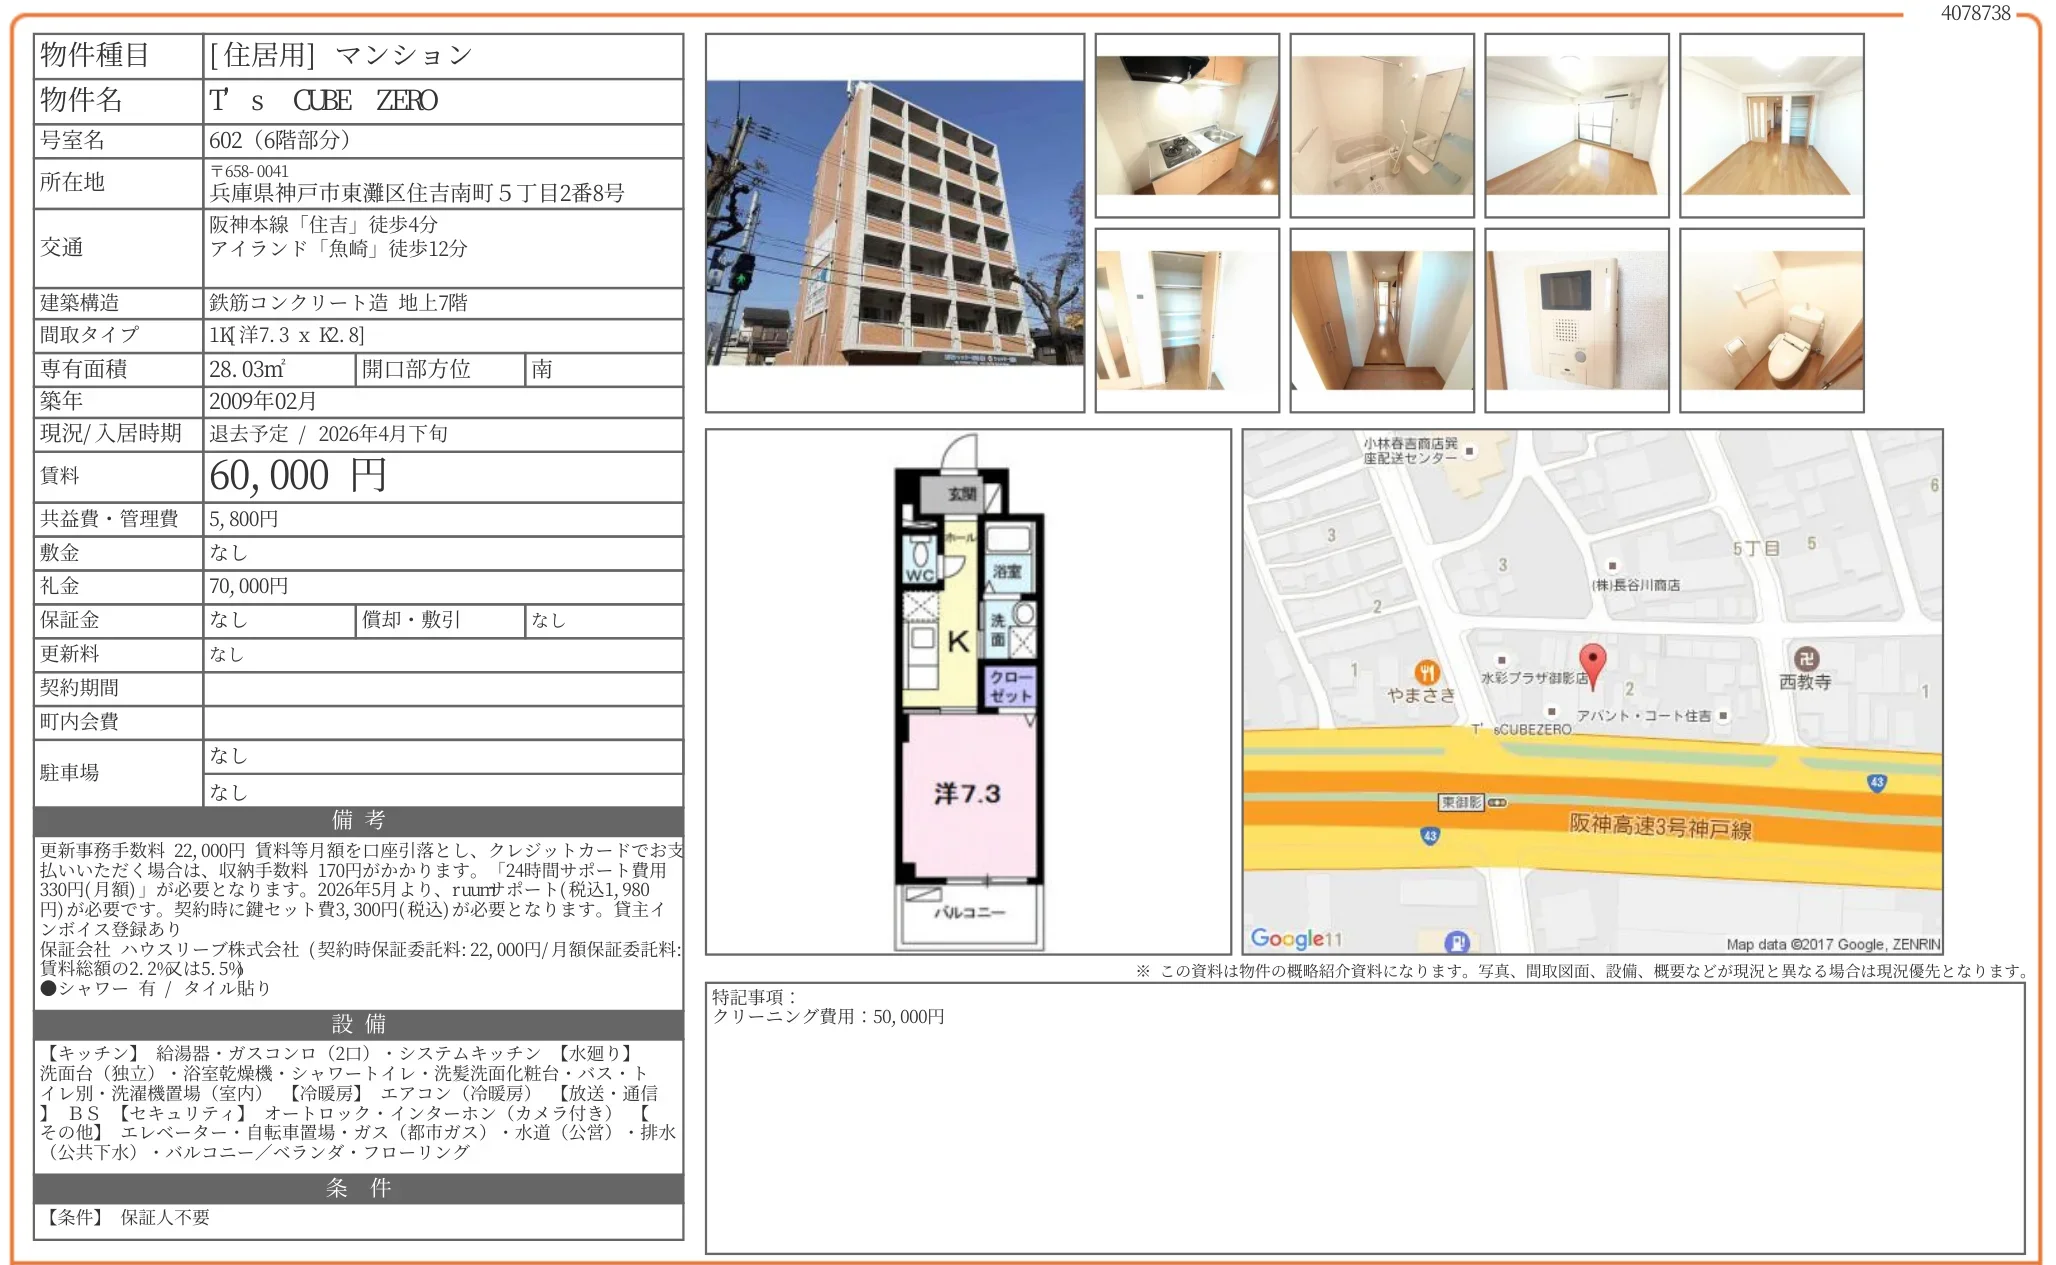Screen dimensions: 2056x1265
Task: Click the やまさき restaurant icon on the map
Action: point(1427,672)
